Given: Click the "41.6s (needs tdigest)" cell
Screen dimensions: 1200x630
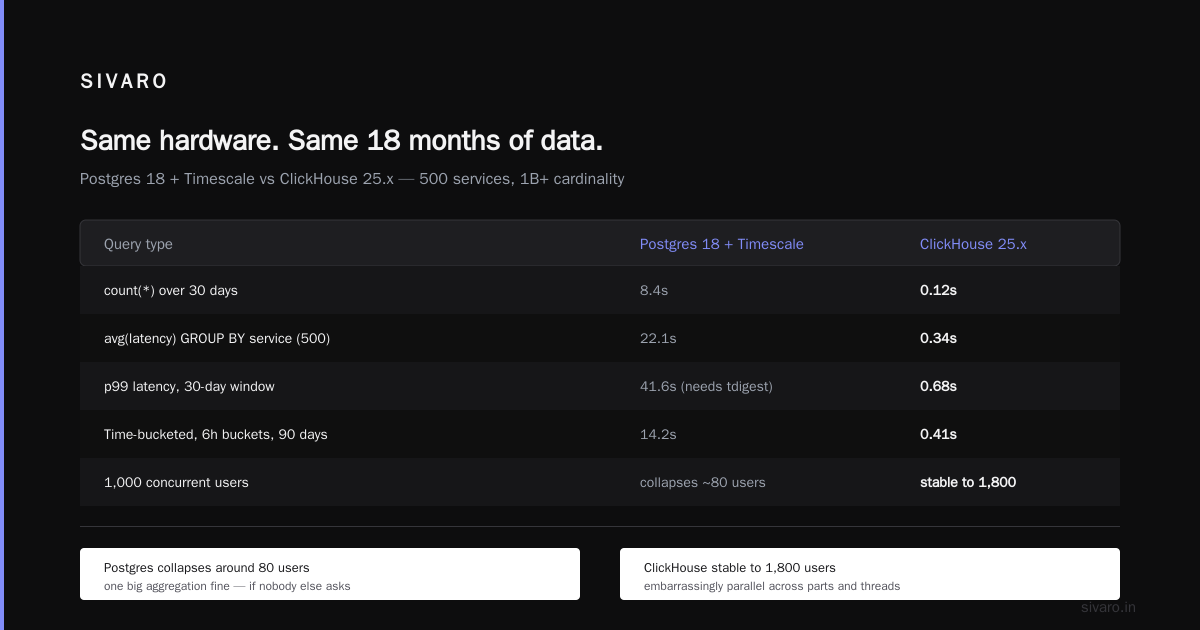Looking at the screenshot, I should [706, 386].
